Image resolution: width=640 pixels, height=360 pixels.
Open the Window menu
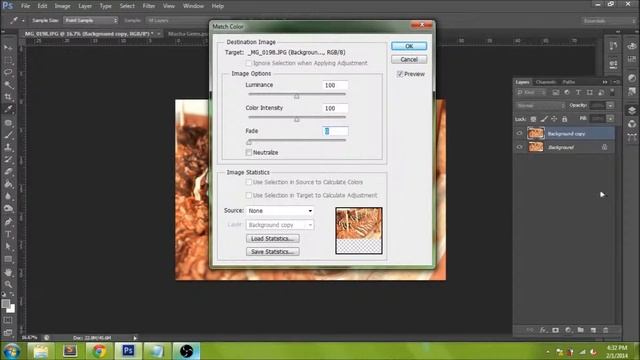point(193,6)
